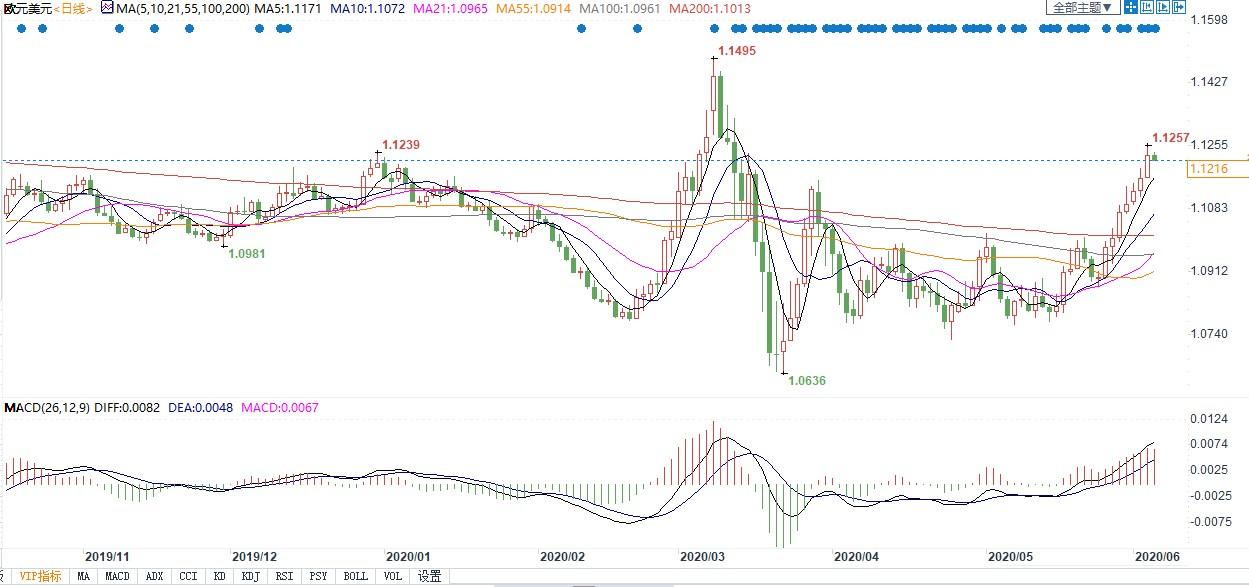Click the 2019/11 date axis label
Screen dimensions: 1249x587
coord(108,555)
